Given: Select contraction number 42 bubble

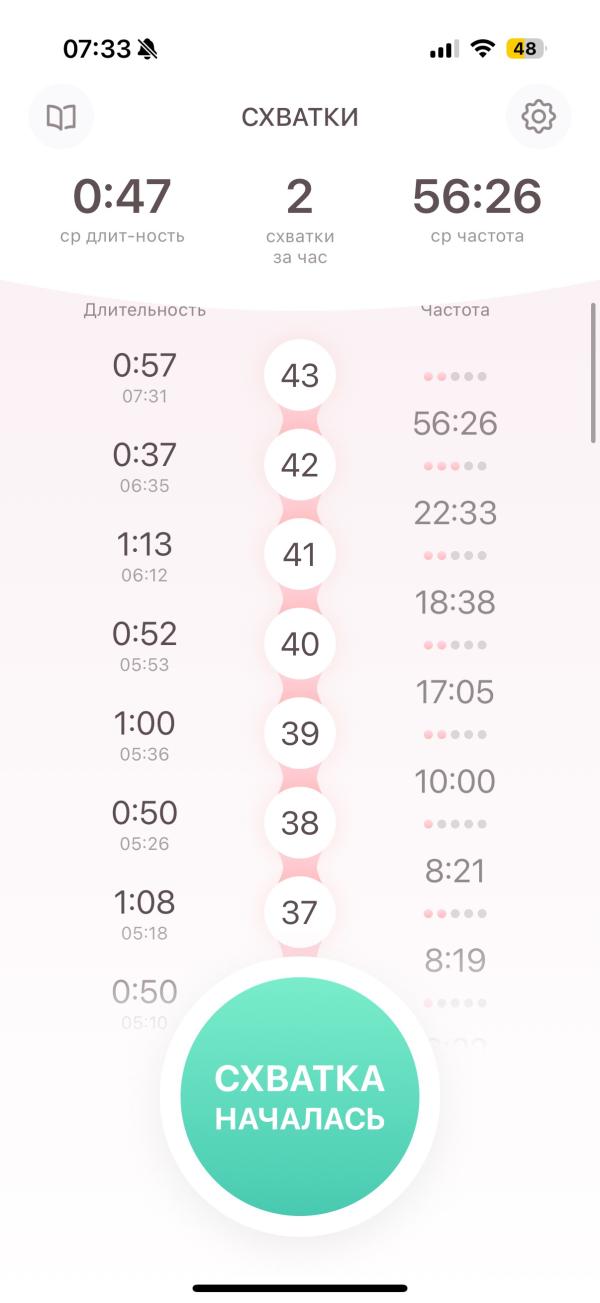Looking at the screenshot, I should click(300, 465).
